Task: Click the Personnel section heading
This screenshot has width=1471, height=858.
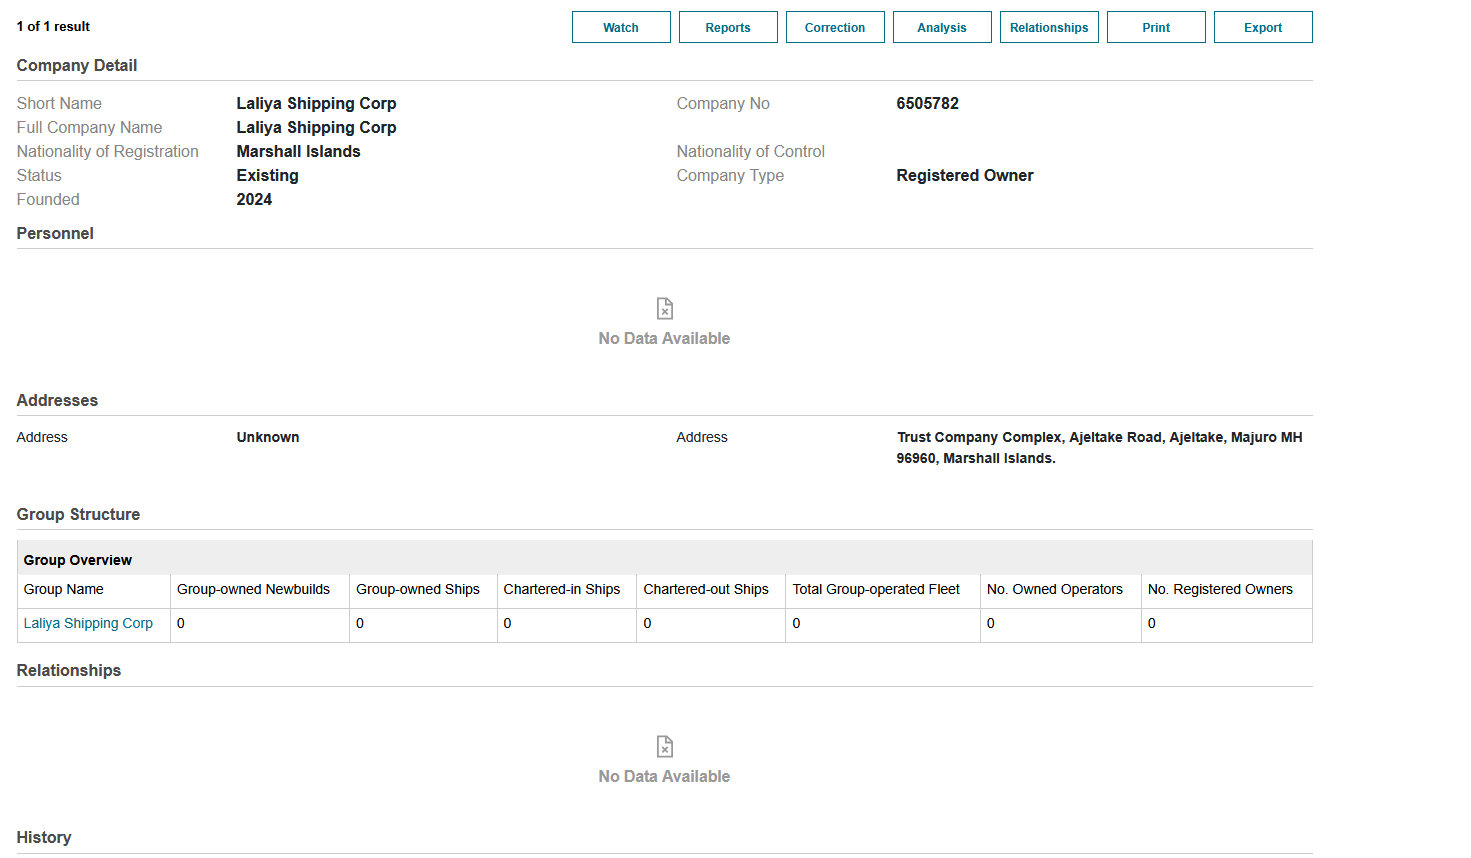Action: coord(55,233)
